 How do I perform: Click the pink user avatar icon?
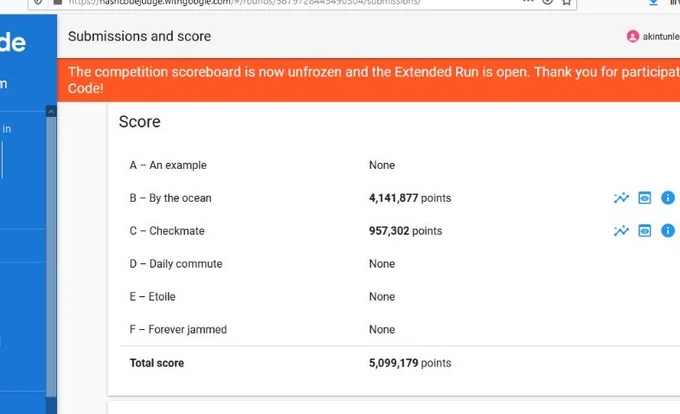pyautogui.click(x=633, y=36)
